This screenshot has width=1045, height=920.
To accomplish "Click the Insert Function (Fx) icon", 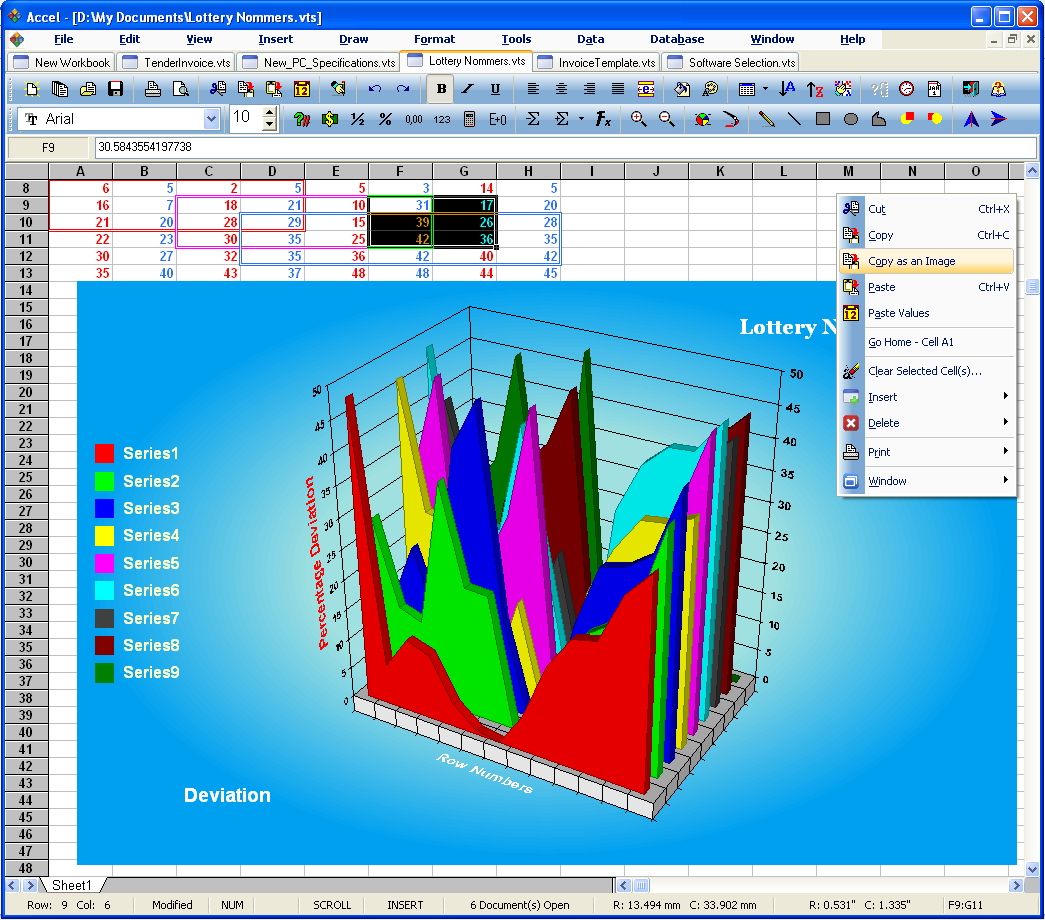I will (x=603, y=119).
